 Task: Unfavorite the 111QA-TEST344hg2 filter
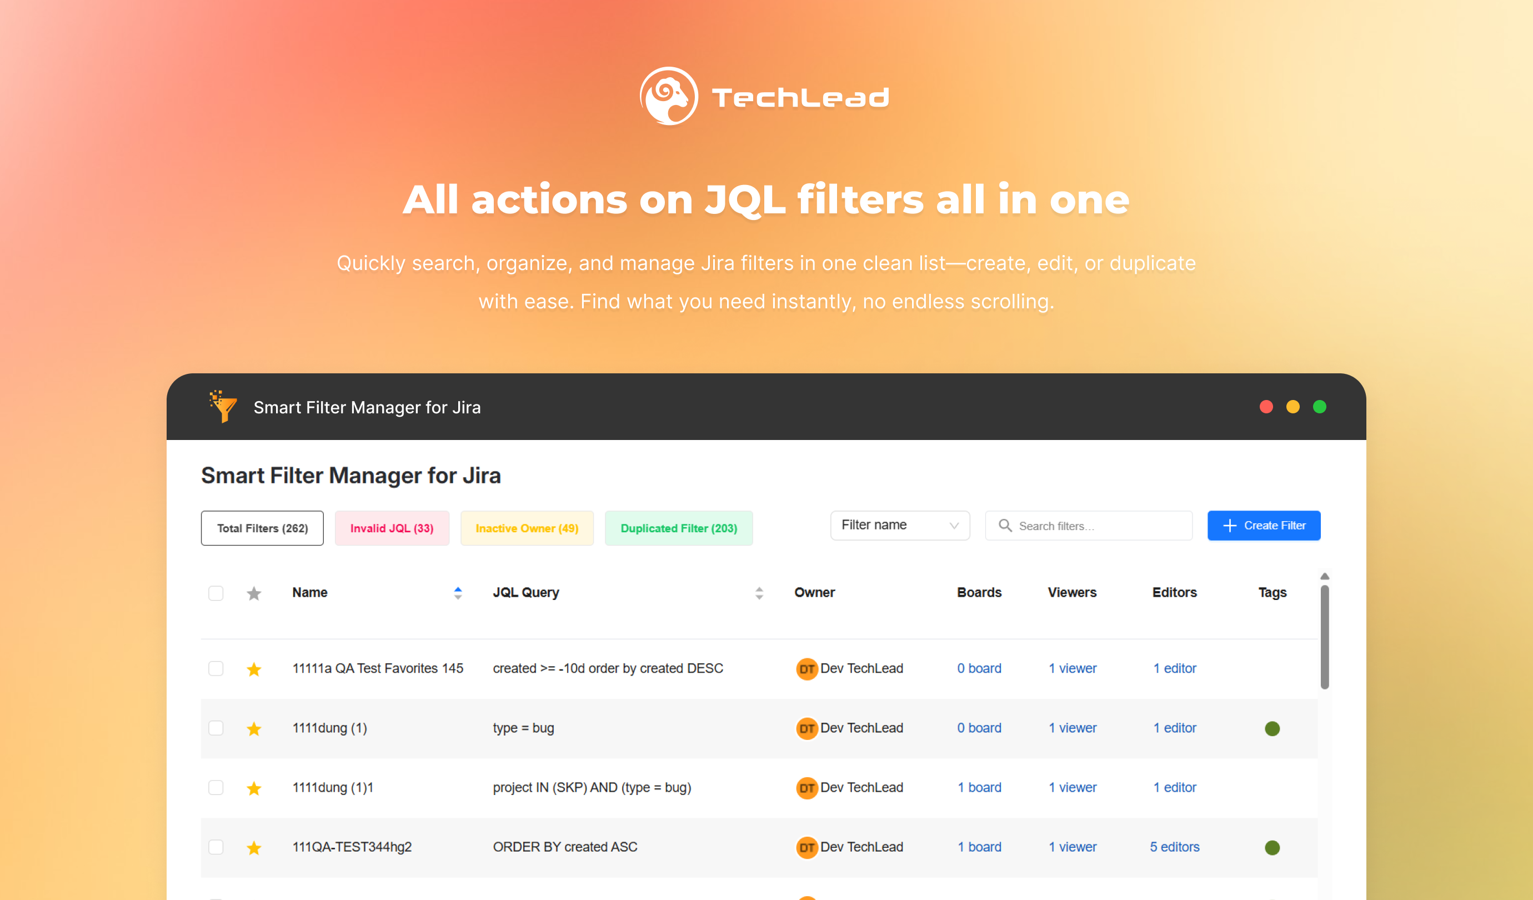[x=253, y=847]
